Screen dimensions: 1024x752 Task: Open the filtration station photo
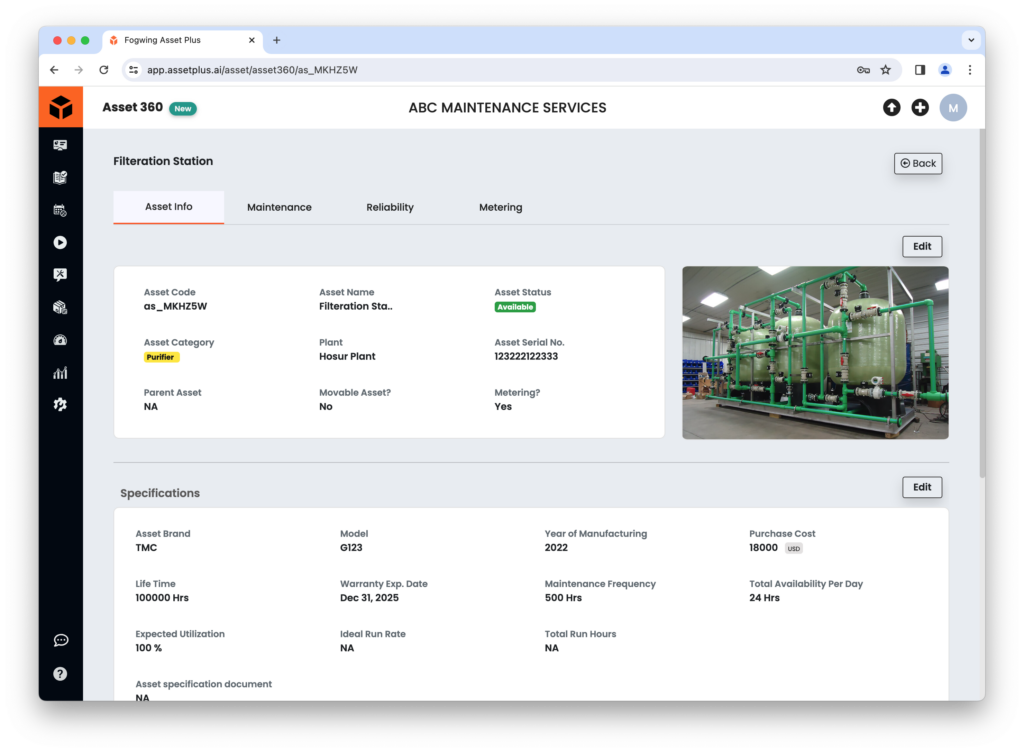[815, 352]
